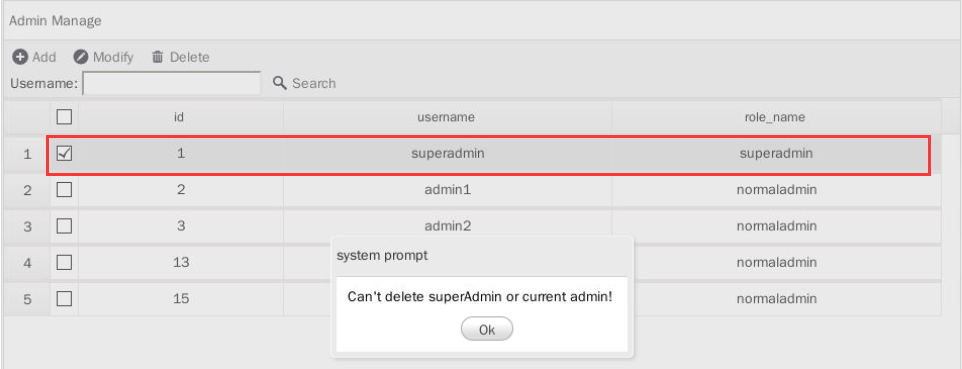The width and height of the screenshot is (962, 369).
Task: Tick the checkbox for id 13
Action: coord(64,262)
